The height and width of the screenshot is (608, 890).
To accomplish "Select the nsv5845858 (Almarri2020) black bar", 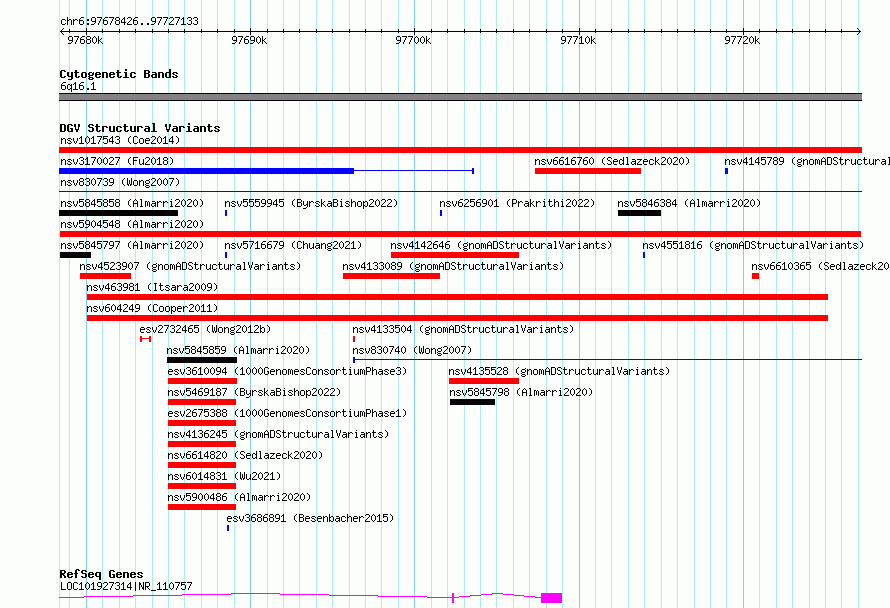I will tap(119, 213).
